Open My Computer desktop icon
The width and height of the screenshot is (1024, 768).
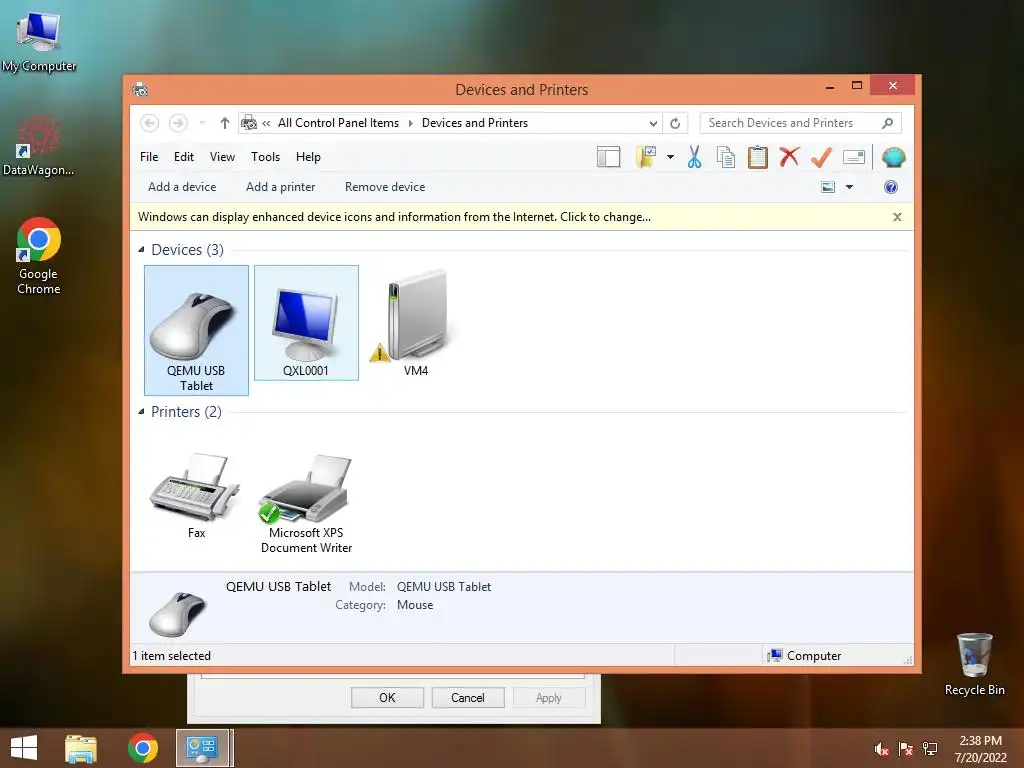coord(39,40)
